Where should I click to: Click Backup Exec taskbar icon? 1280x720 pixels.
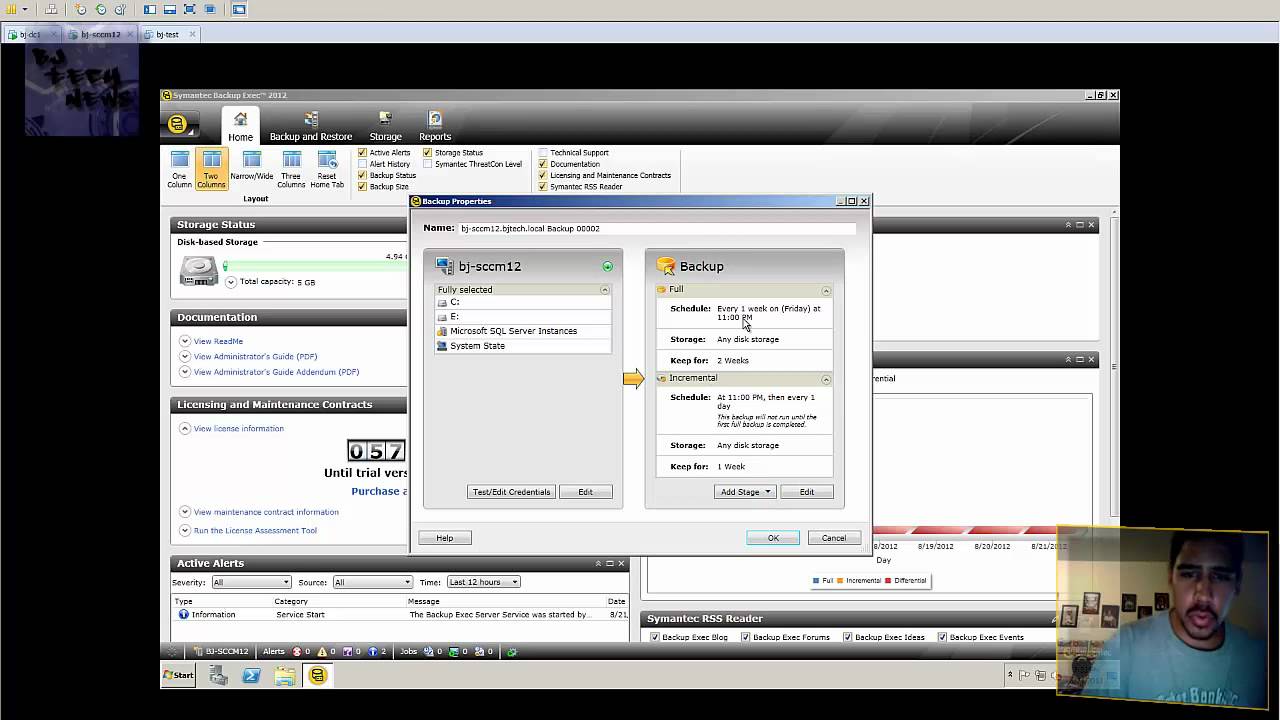(x=317, y=676)
